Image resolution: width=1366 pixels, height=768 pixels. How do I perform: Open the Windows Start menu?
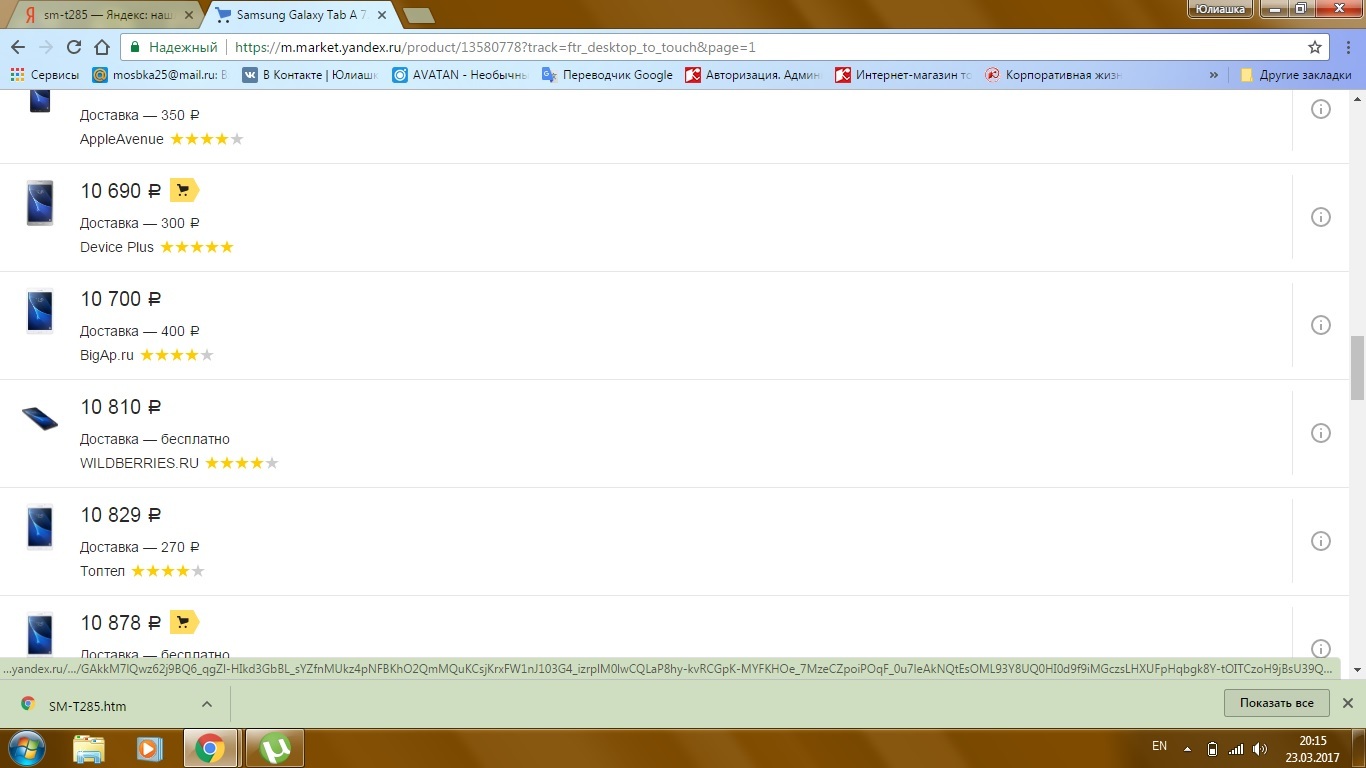[25, 747]
